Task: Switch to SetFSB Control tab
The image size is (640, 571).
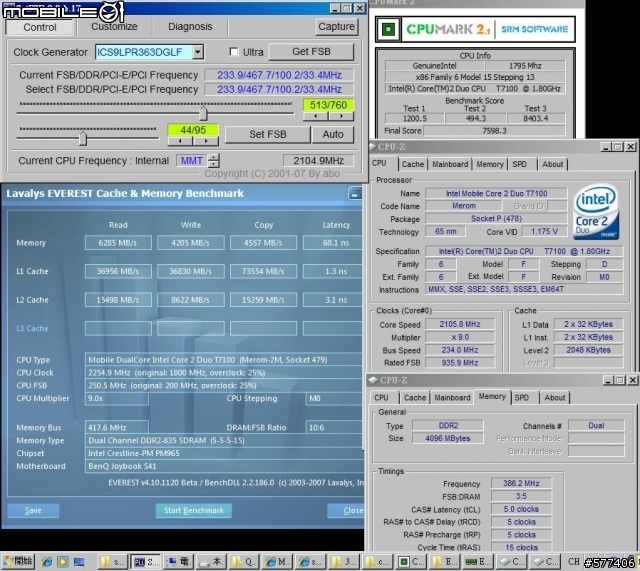Action: pyautogui.click(x=40, y=27)
